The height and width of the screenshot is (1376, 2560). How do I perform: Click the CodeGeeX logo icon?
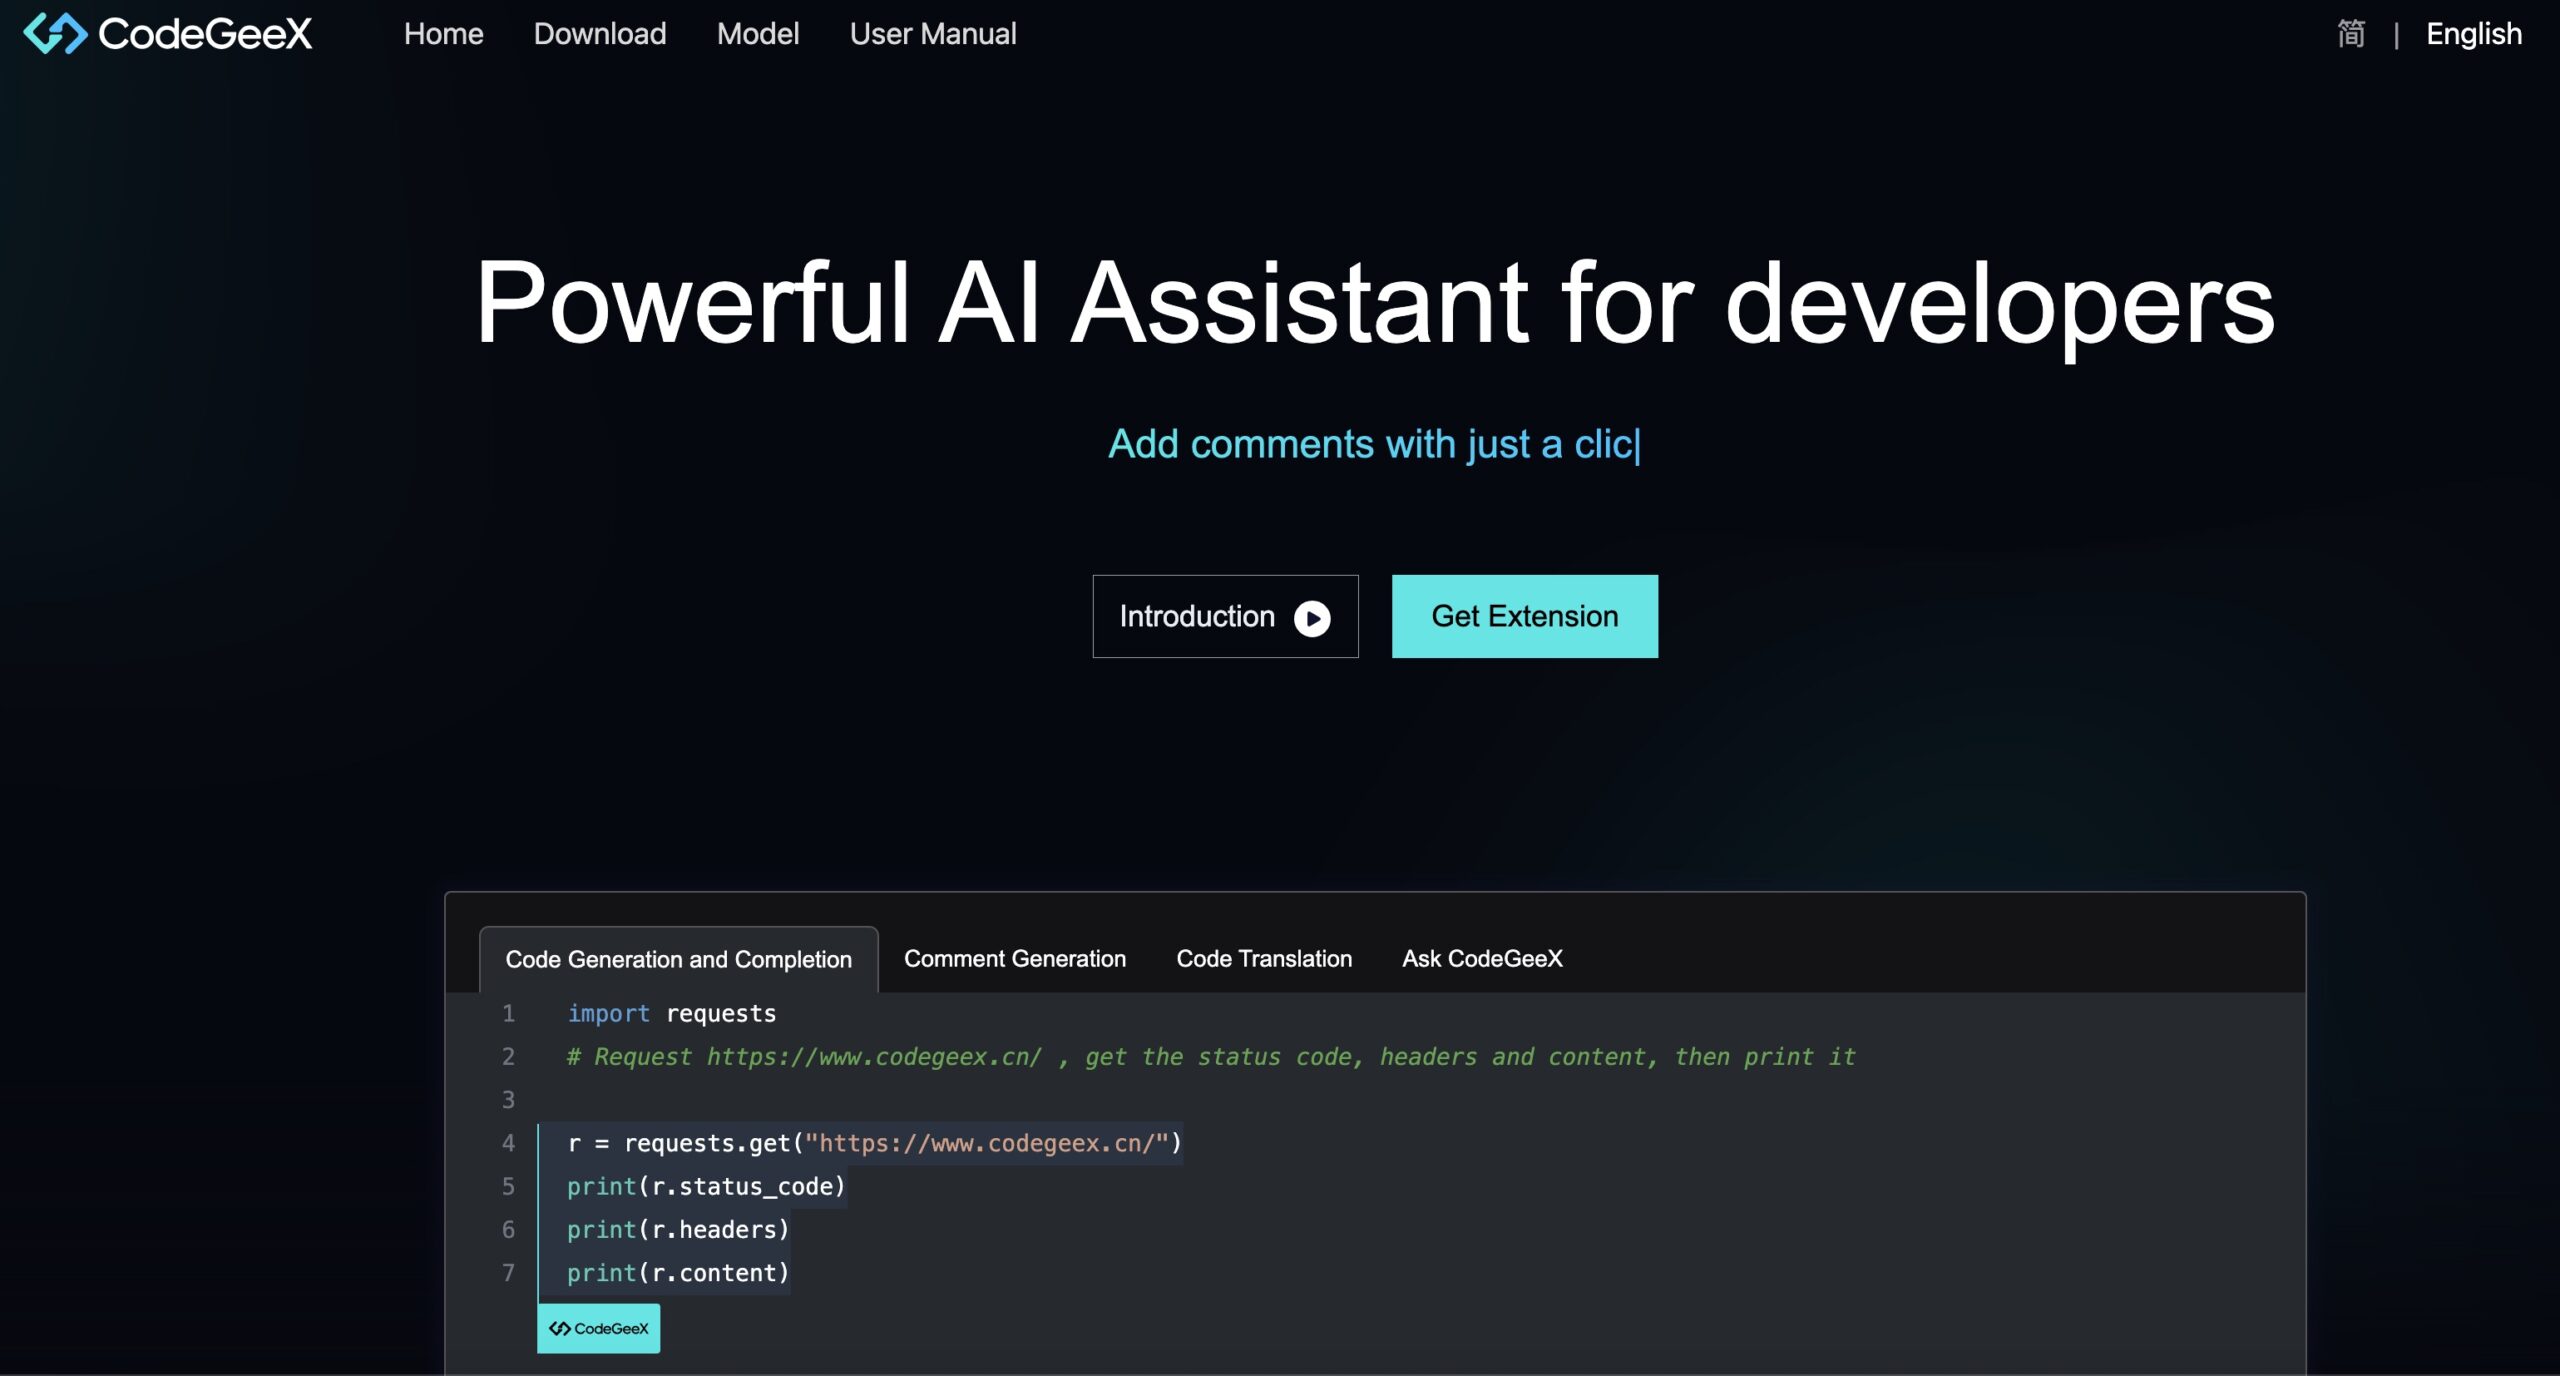pyautogui.click(x=55, y=34)
